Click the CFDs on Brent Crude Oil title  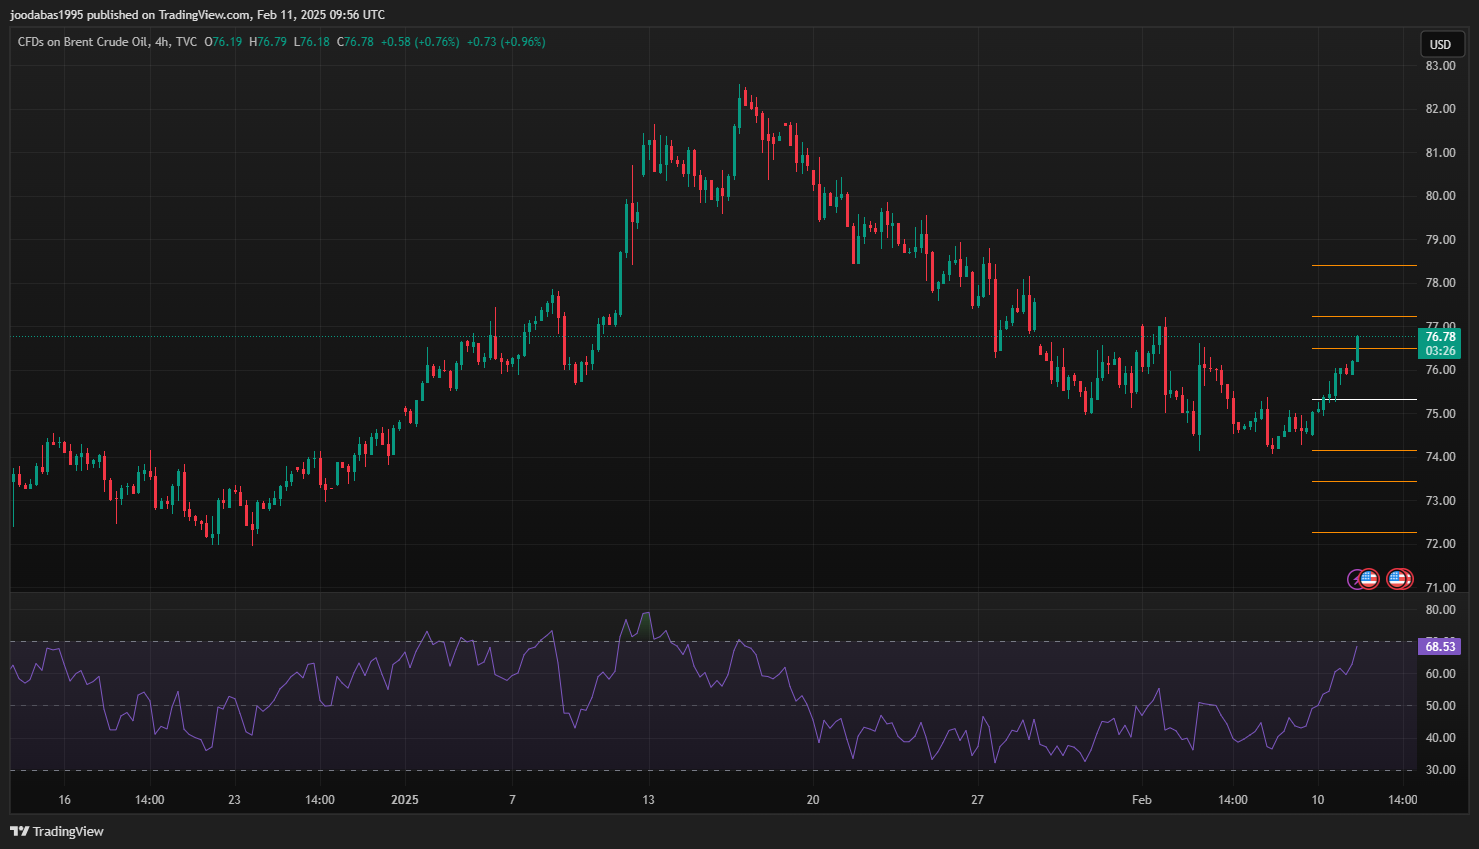click(82, 42)
